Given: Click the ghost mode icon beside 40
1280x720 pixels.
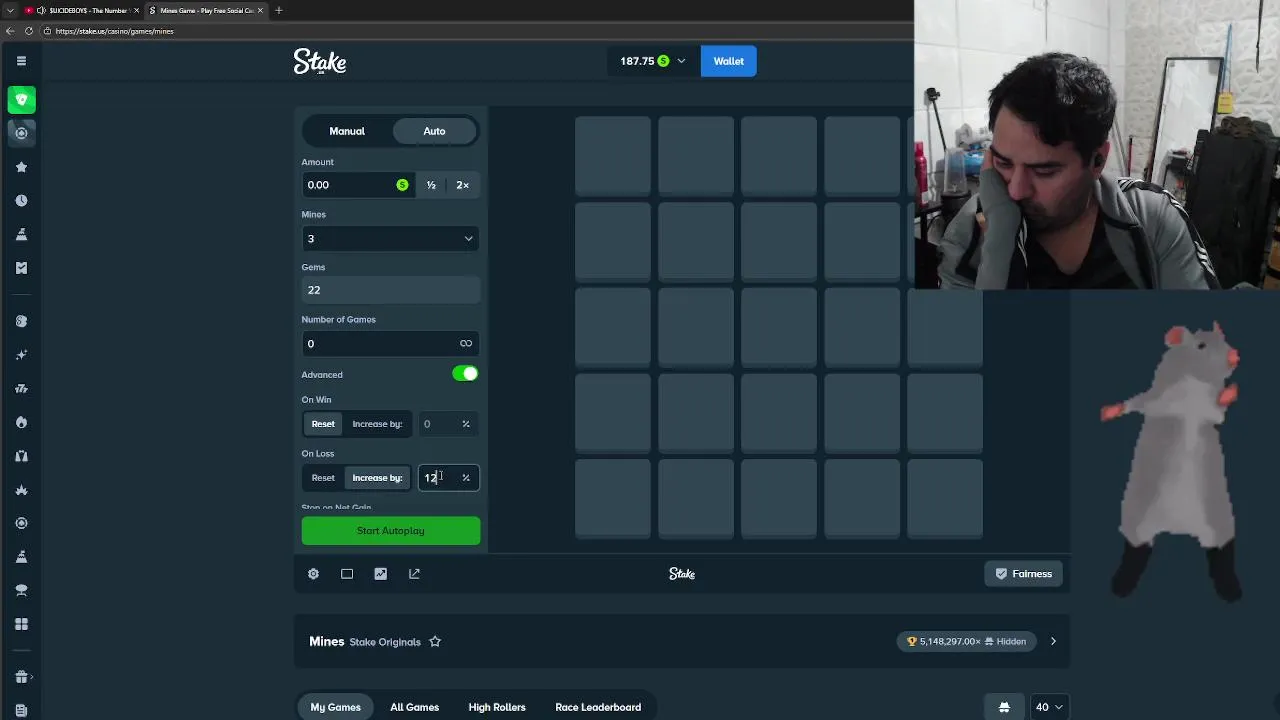Looking at the screenshot, I should 1004,707.
